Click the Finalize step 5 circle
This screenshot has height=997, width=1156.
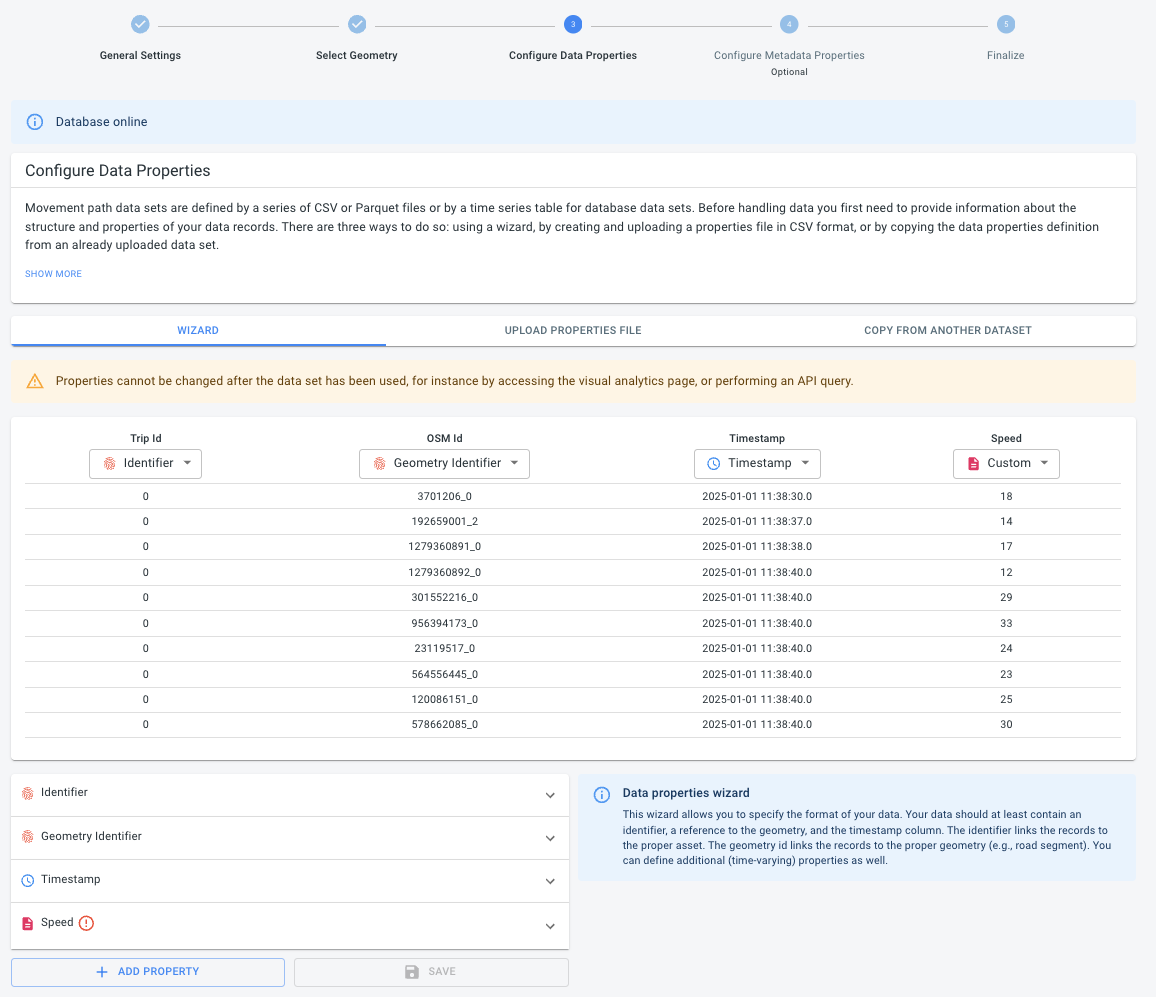(1005, 24)
